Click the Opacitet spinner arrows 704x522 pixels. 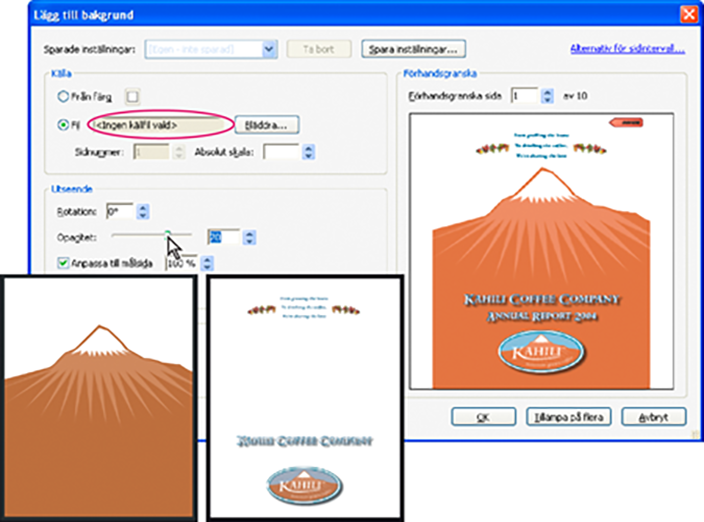coord(250,237)
